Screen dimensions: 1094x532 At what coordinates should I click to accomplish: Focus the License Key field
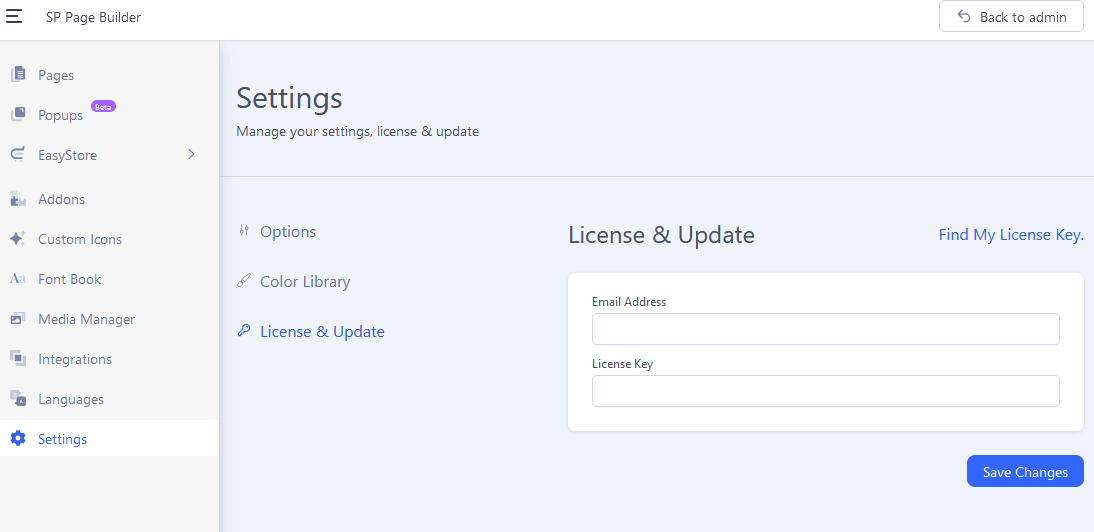click(x=825, y=391)
